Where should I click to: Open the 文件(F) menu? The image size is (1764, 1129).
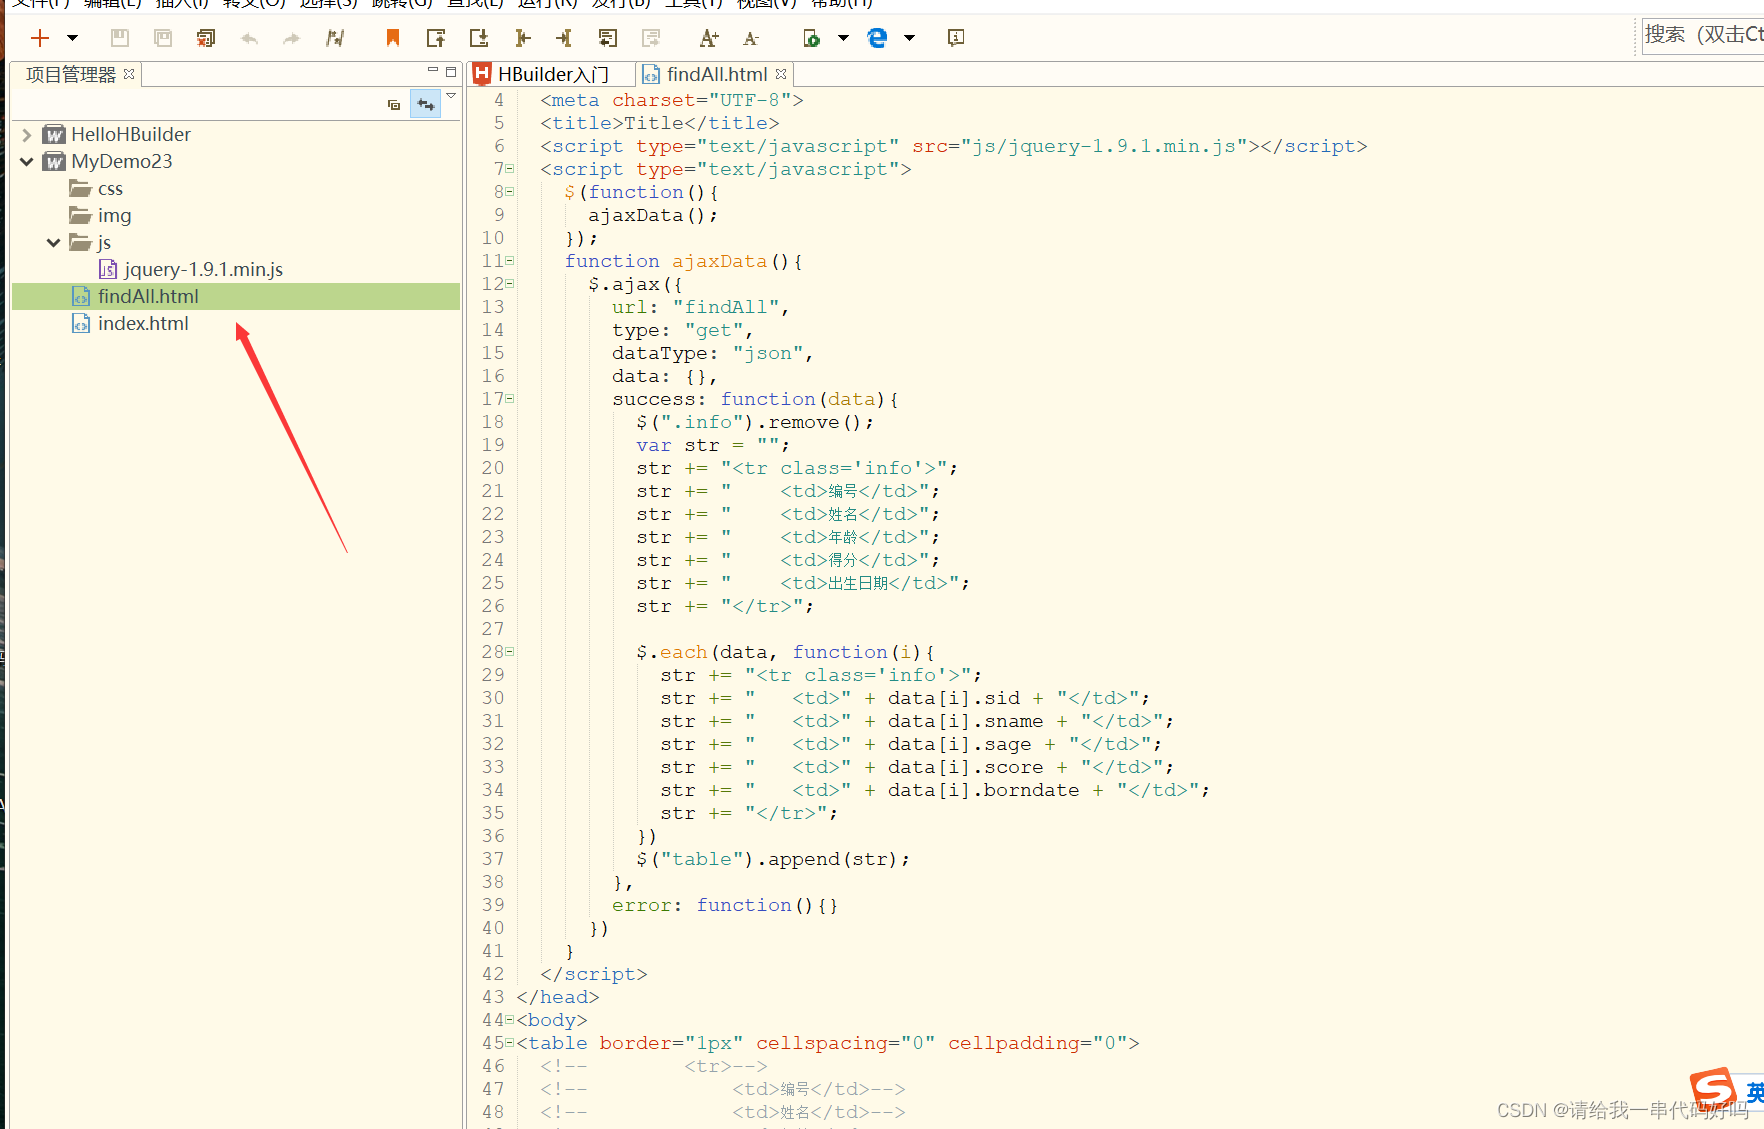point(30,5)
